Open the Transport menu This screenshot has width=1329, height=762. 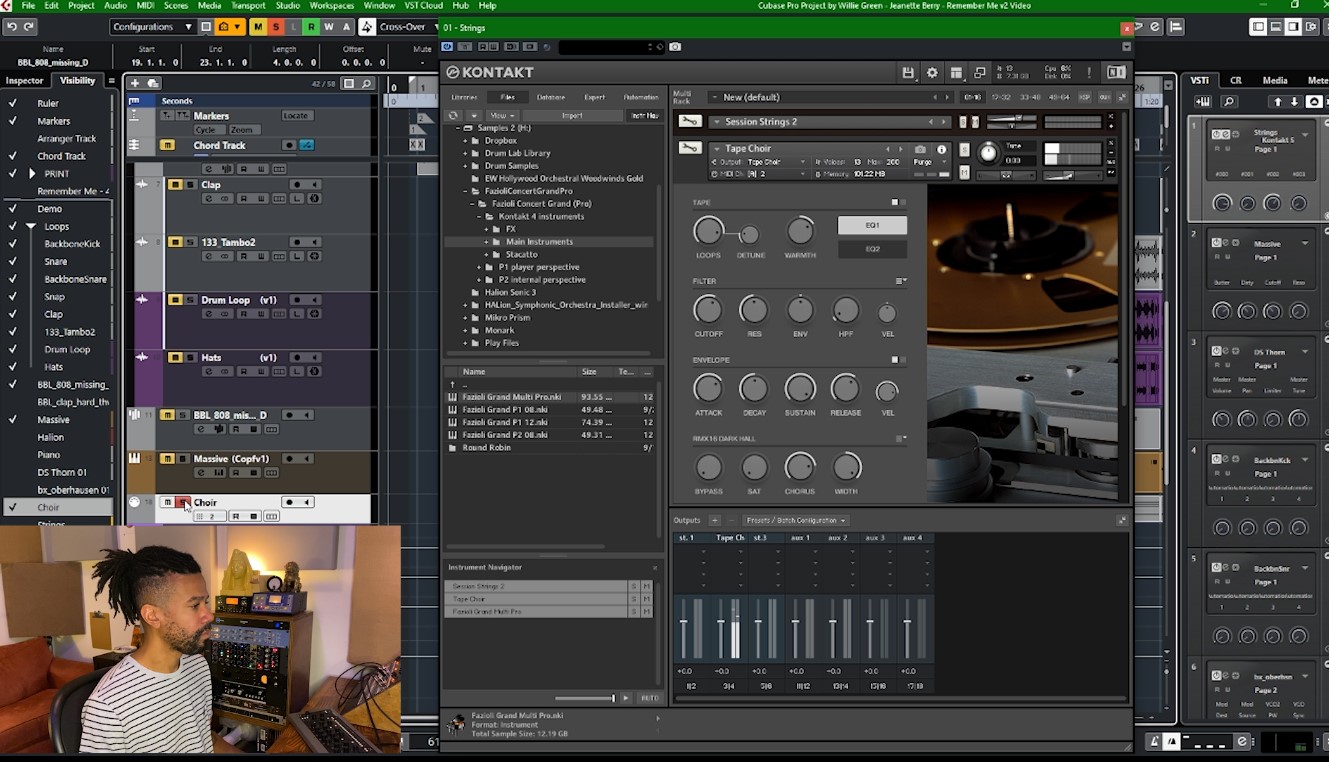[248, 6]
